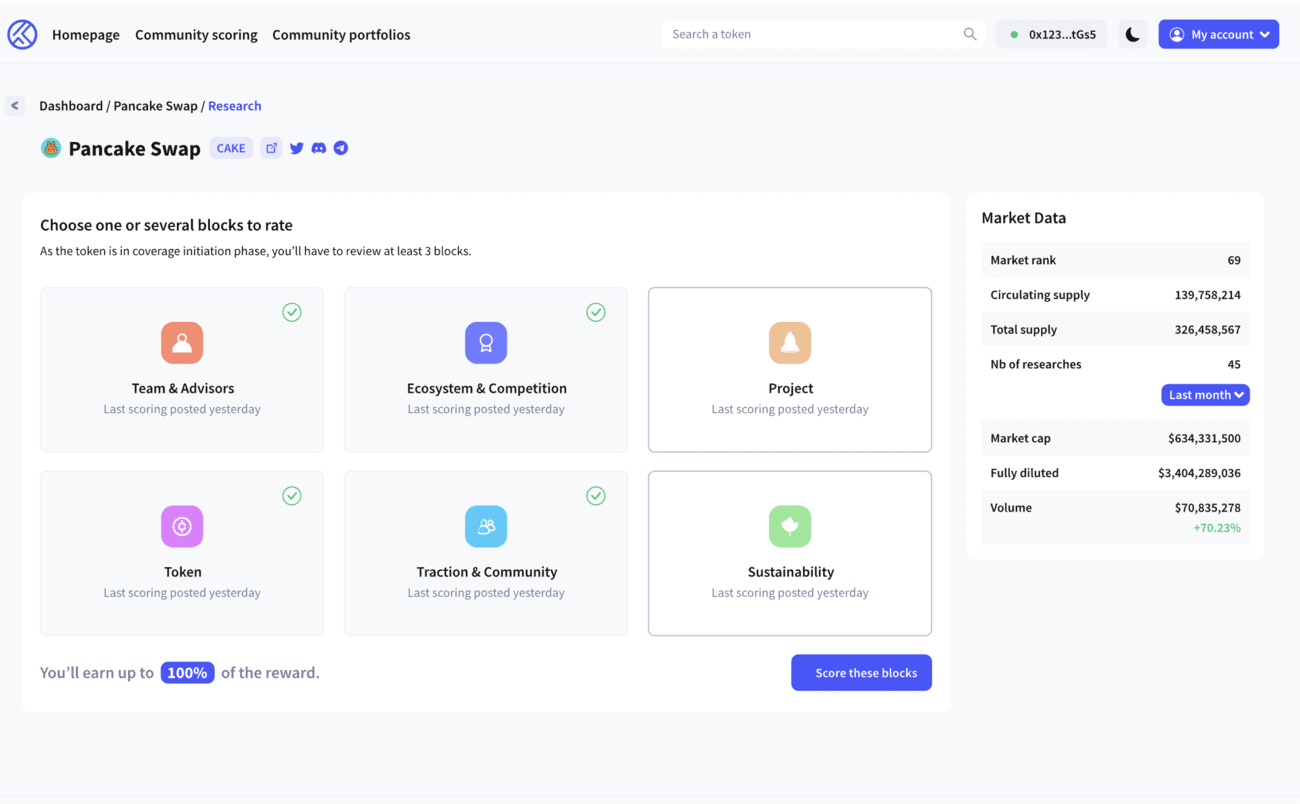The width and height of the screenshot is (1300, 804).
Task: Click the Circulating supply value 139,758,214
Action: tap(1207, 295)
